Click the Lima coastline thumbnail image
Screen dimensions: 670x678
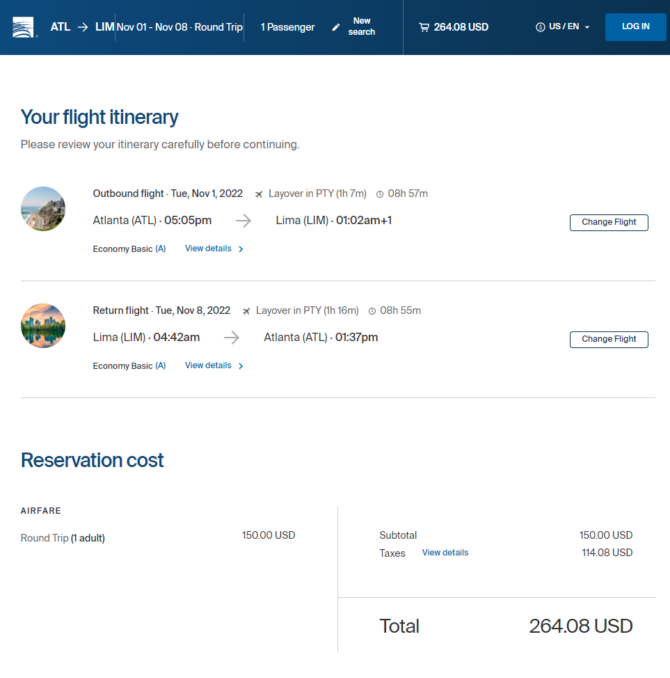pyautogui.click(x=43, y=209)
